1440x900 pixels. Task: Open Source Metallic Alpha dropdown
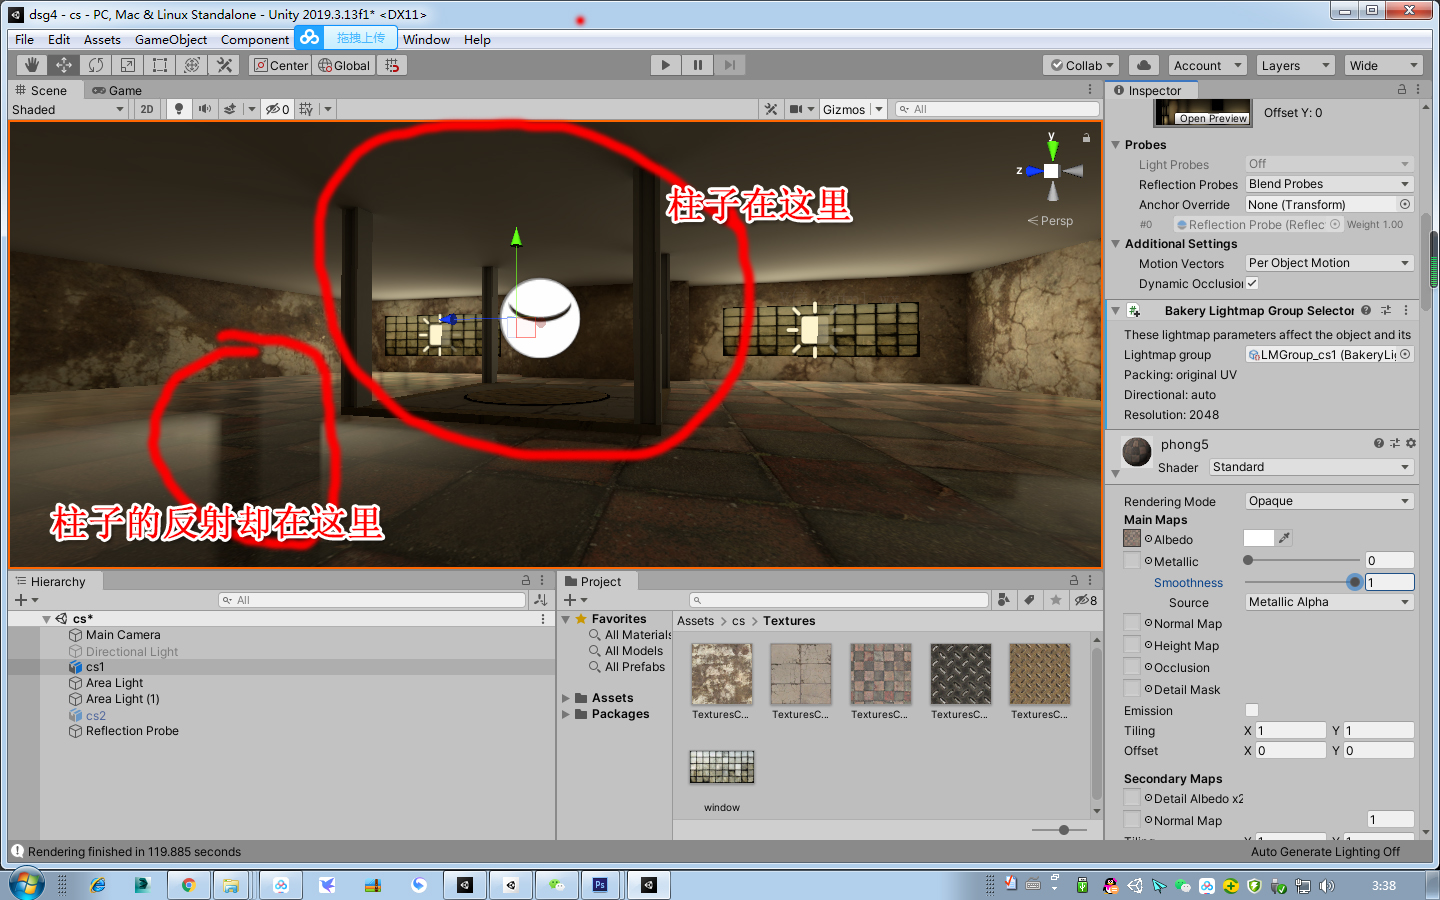tap(1329, 602)
